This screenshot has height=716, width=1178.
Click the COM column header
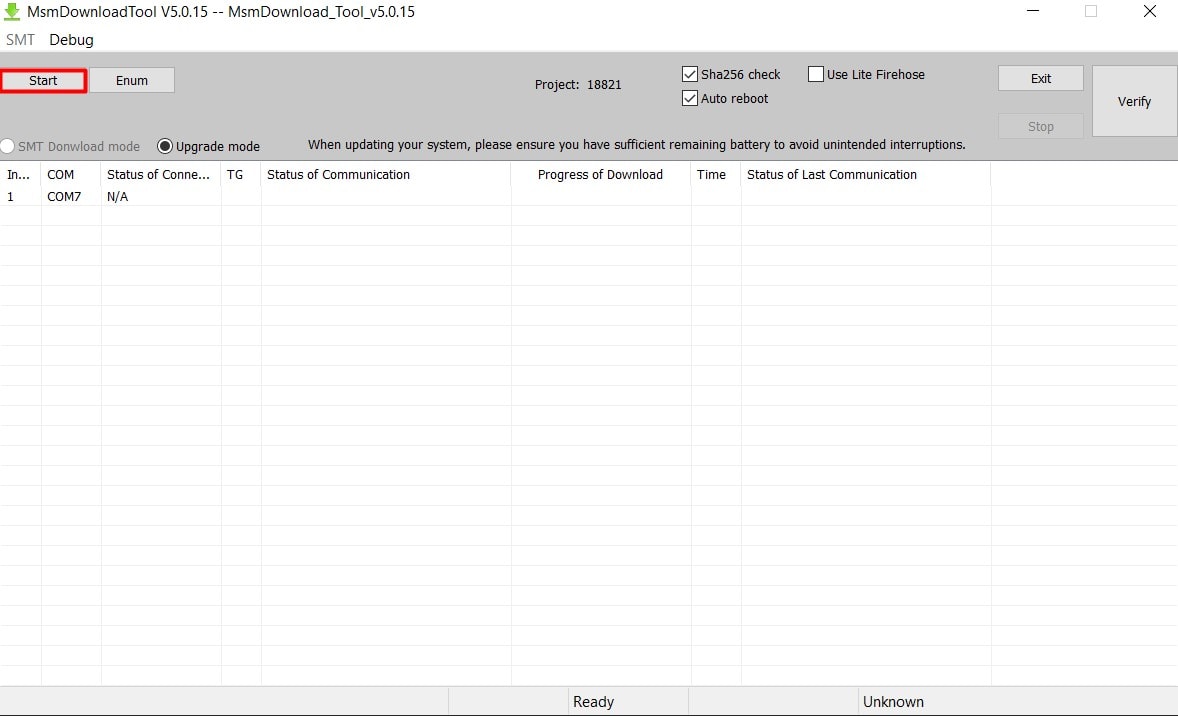[x=71, y=174]
